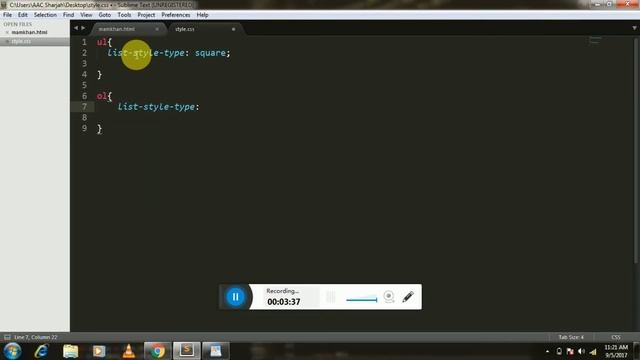Image resolution: width=640 pixels, height=360 pixels.
Task: Open the Goto menu
Action: 104,15
